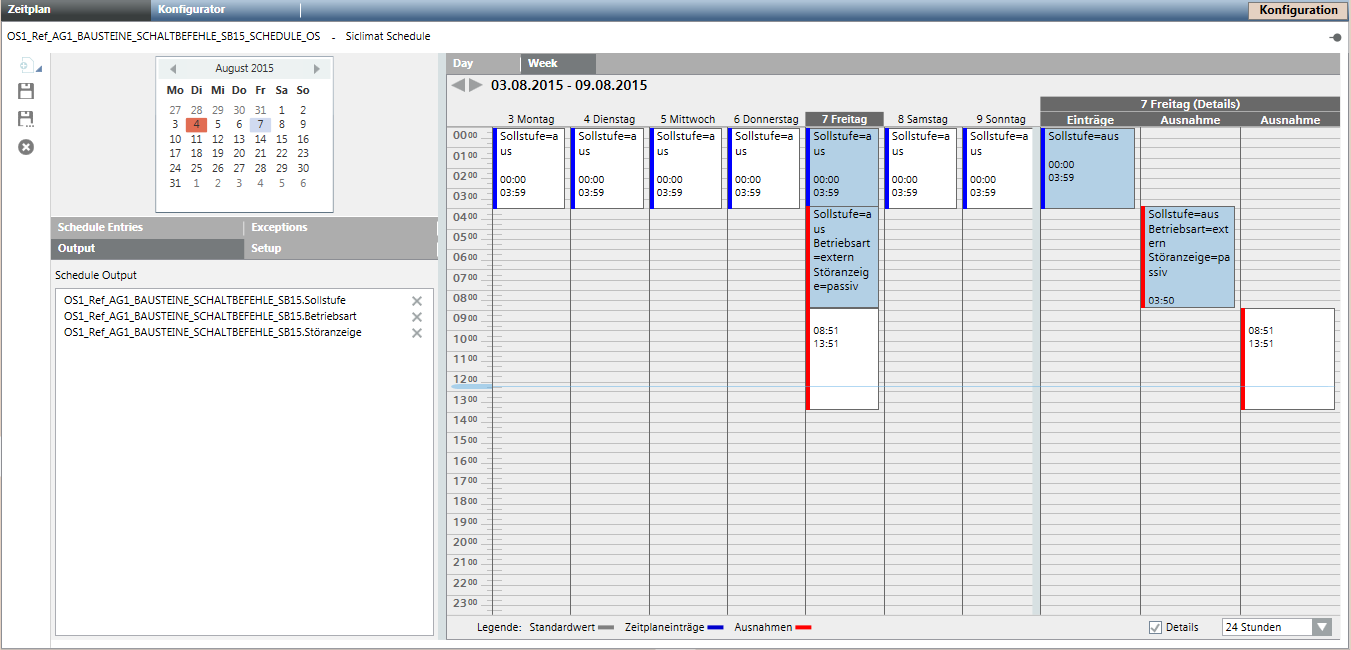
Task: Select the Setup tab
Action: pos(340,248)
